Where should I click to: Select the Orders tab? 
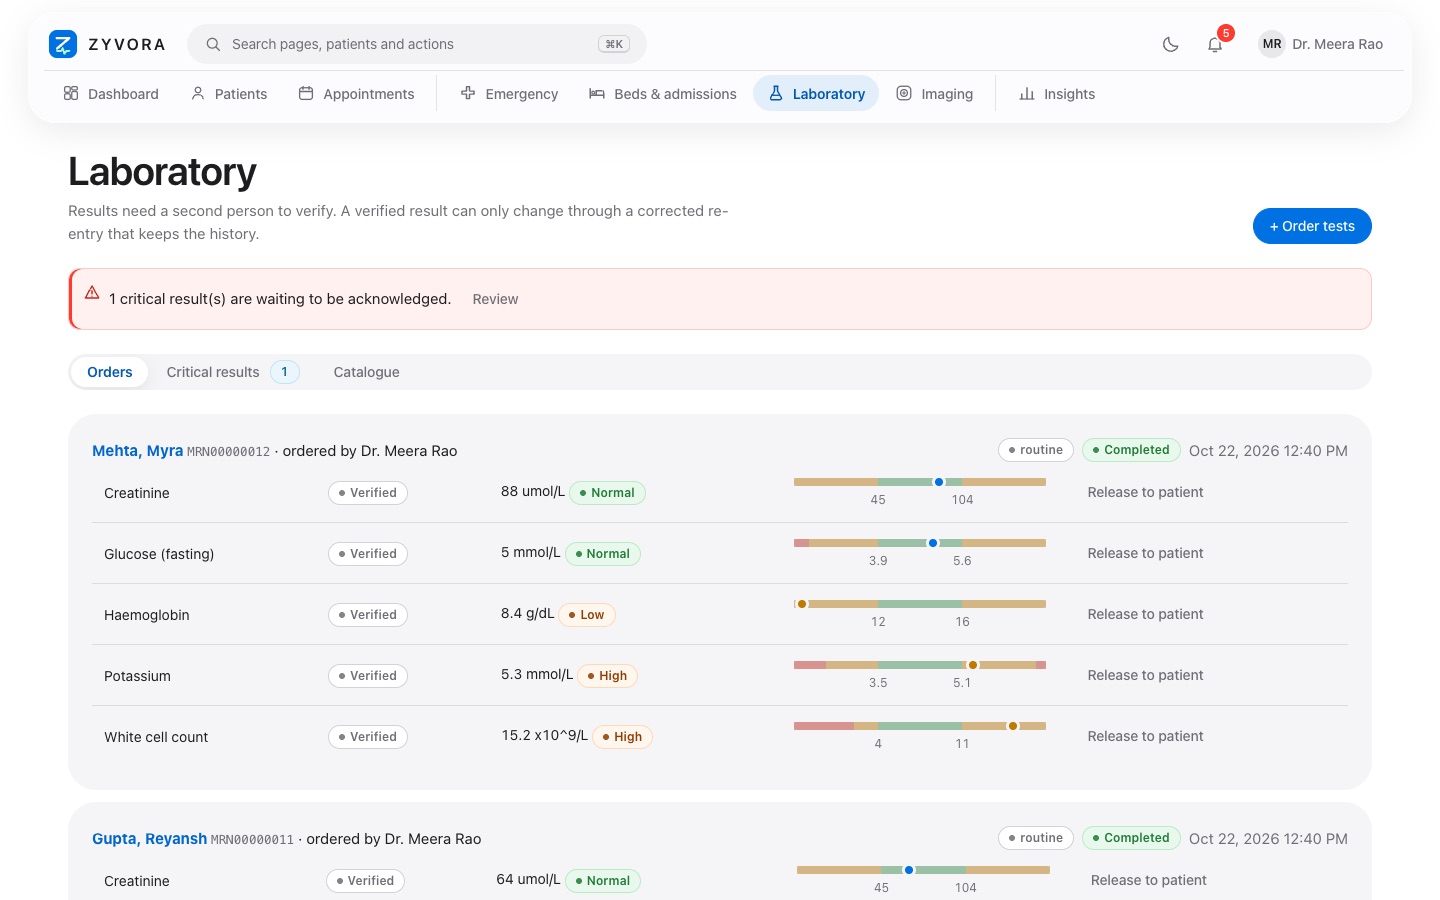pos(110,372)
